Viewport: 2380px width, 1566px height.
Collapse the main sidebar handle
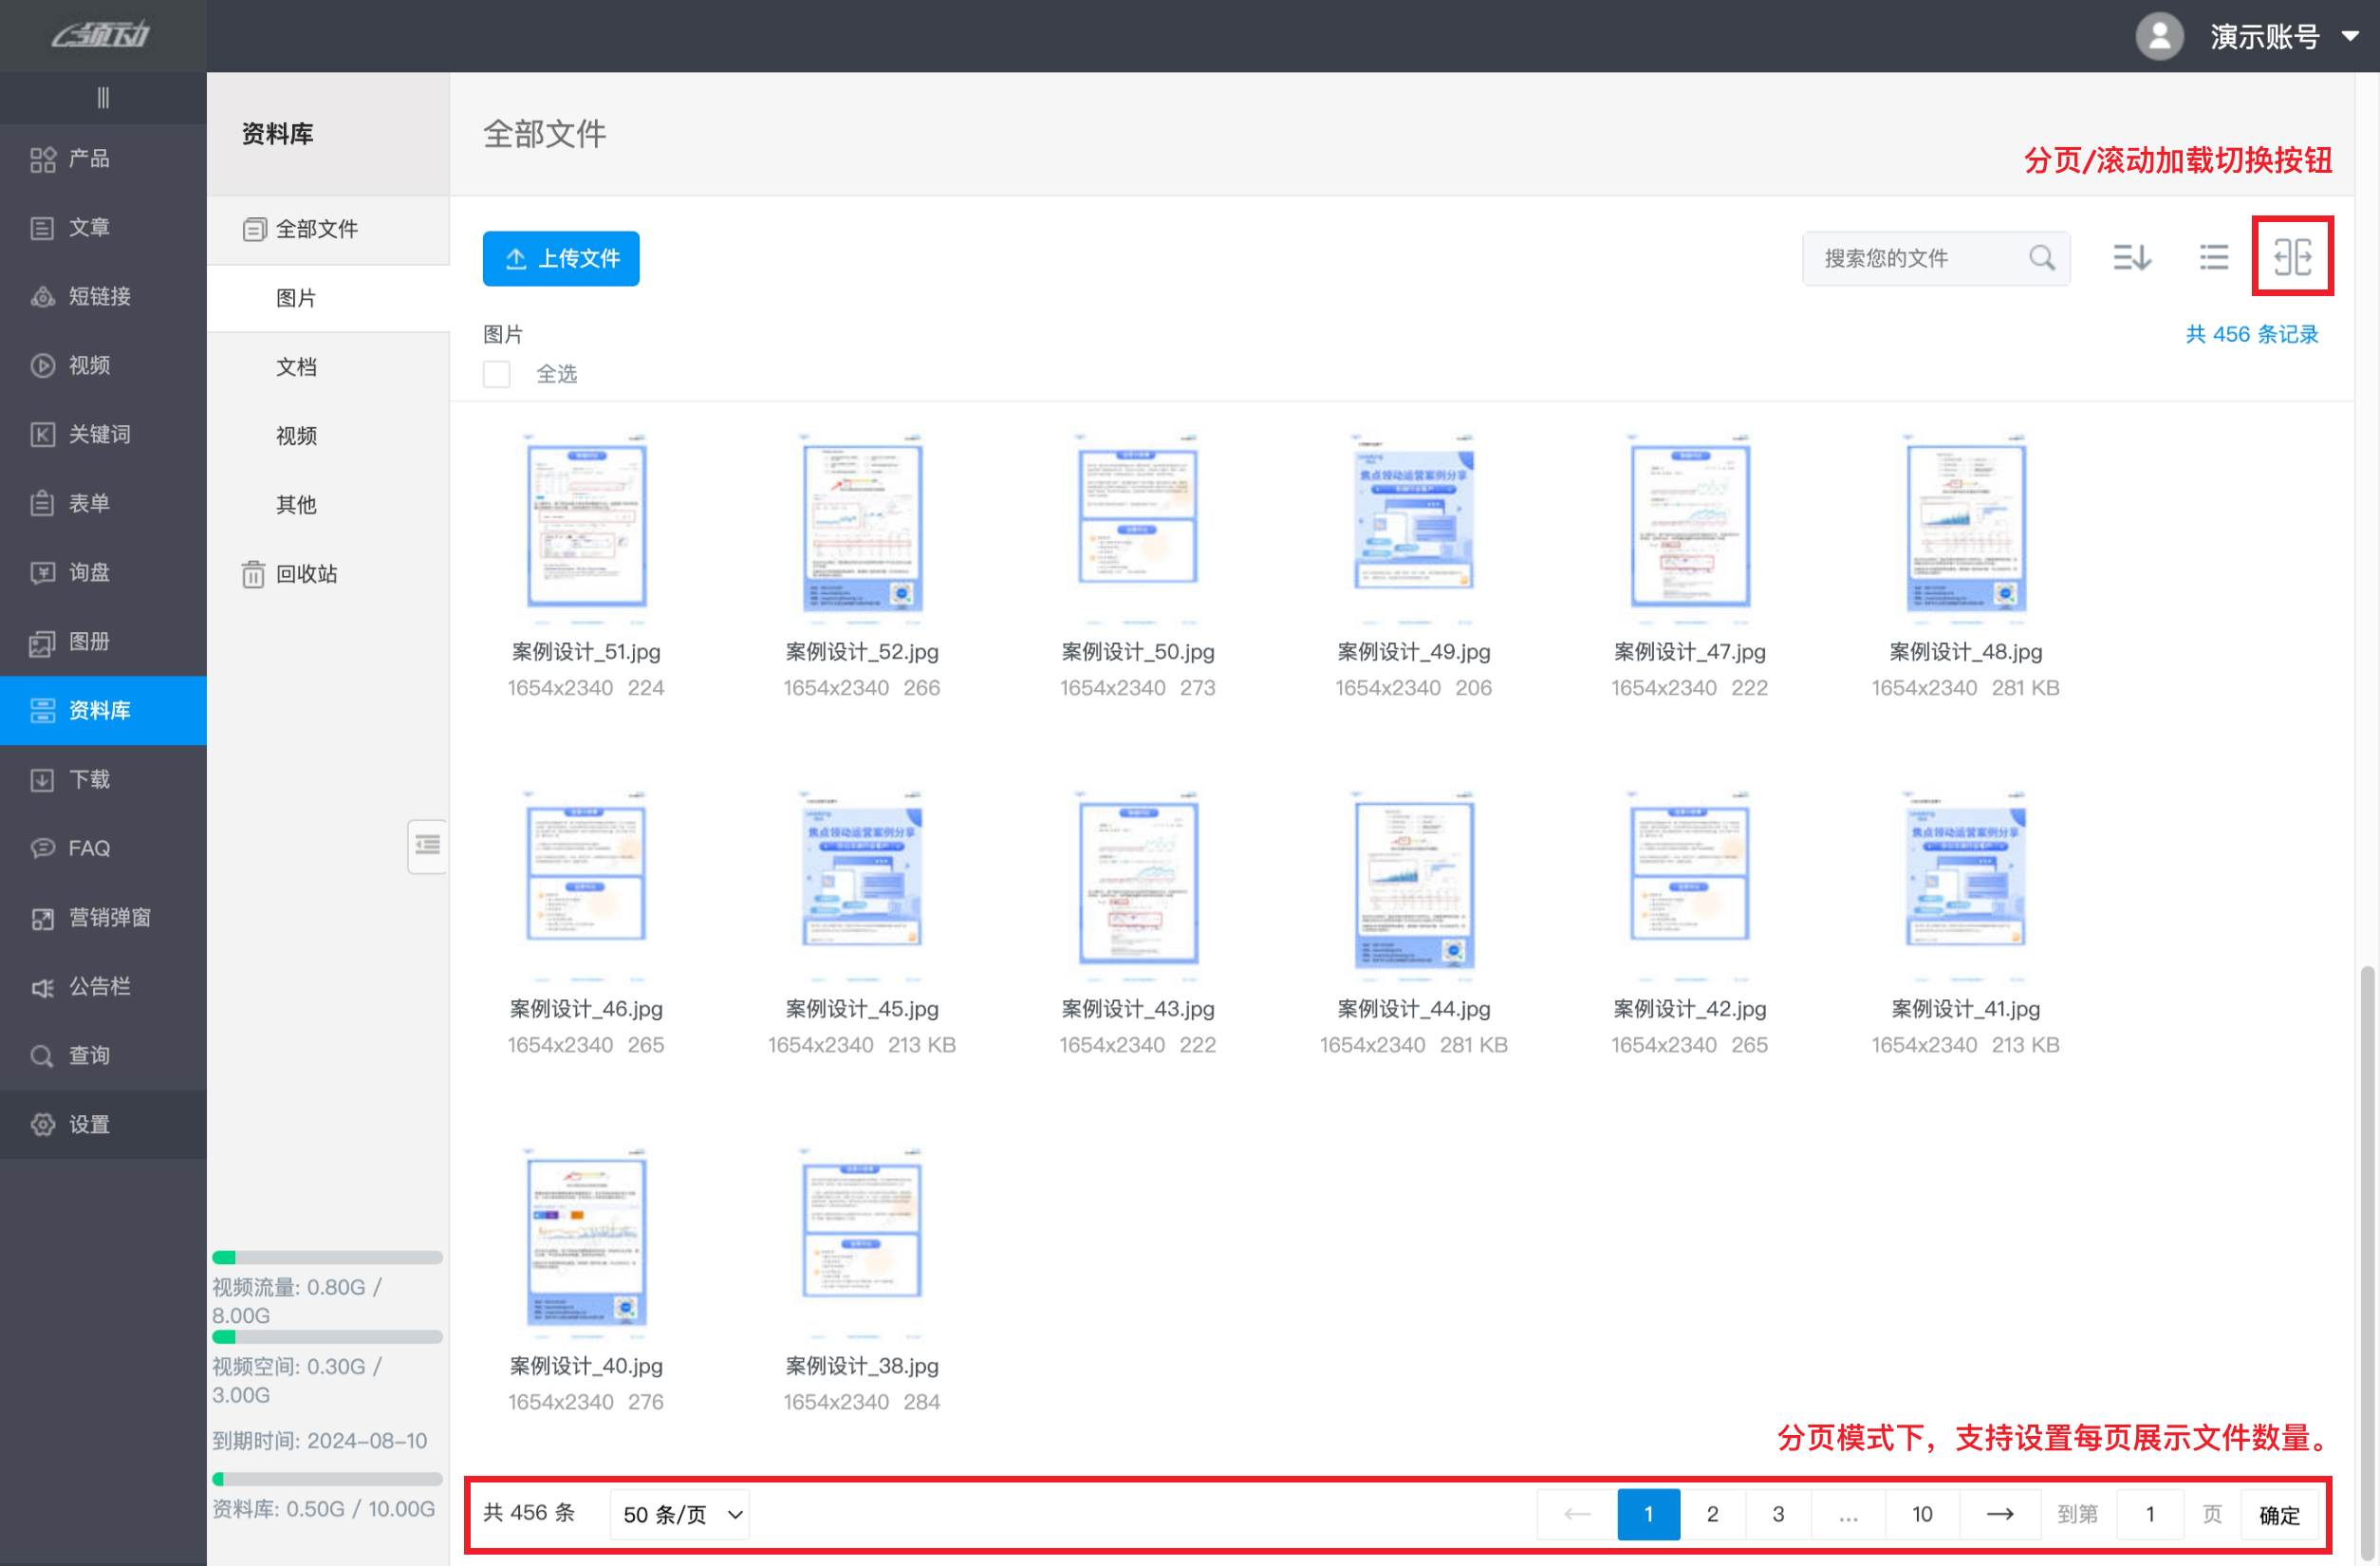pyautogui.click(x=103, y=98)
